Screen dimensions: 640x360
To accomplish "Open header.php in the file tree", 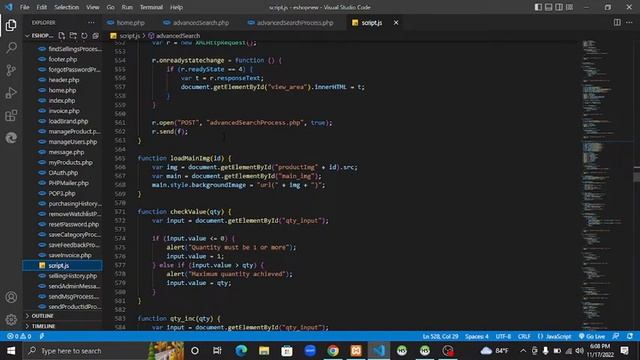I will tap(64, 80).
